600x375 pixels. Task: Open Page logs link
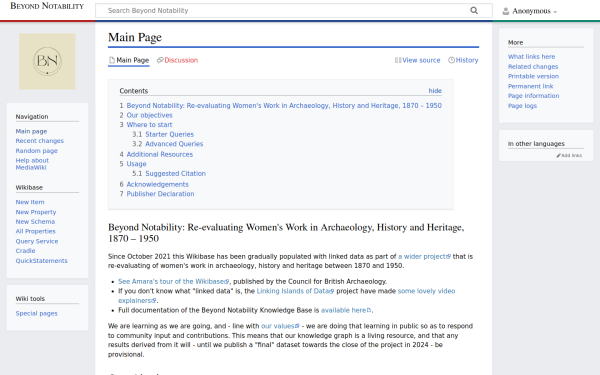click(522, 106)
